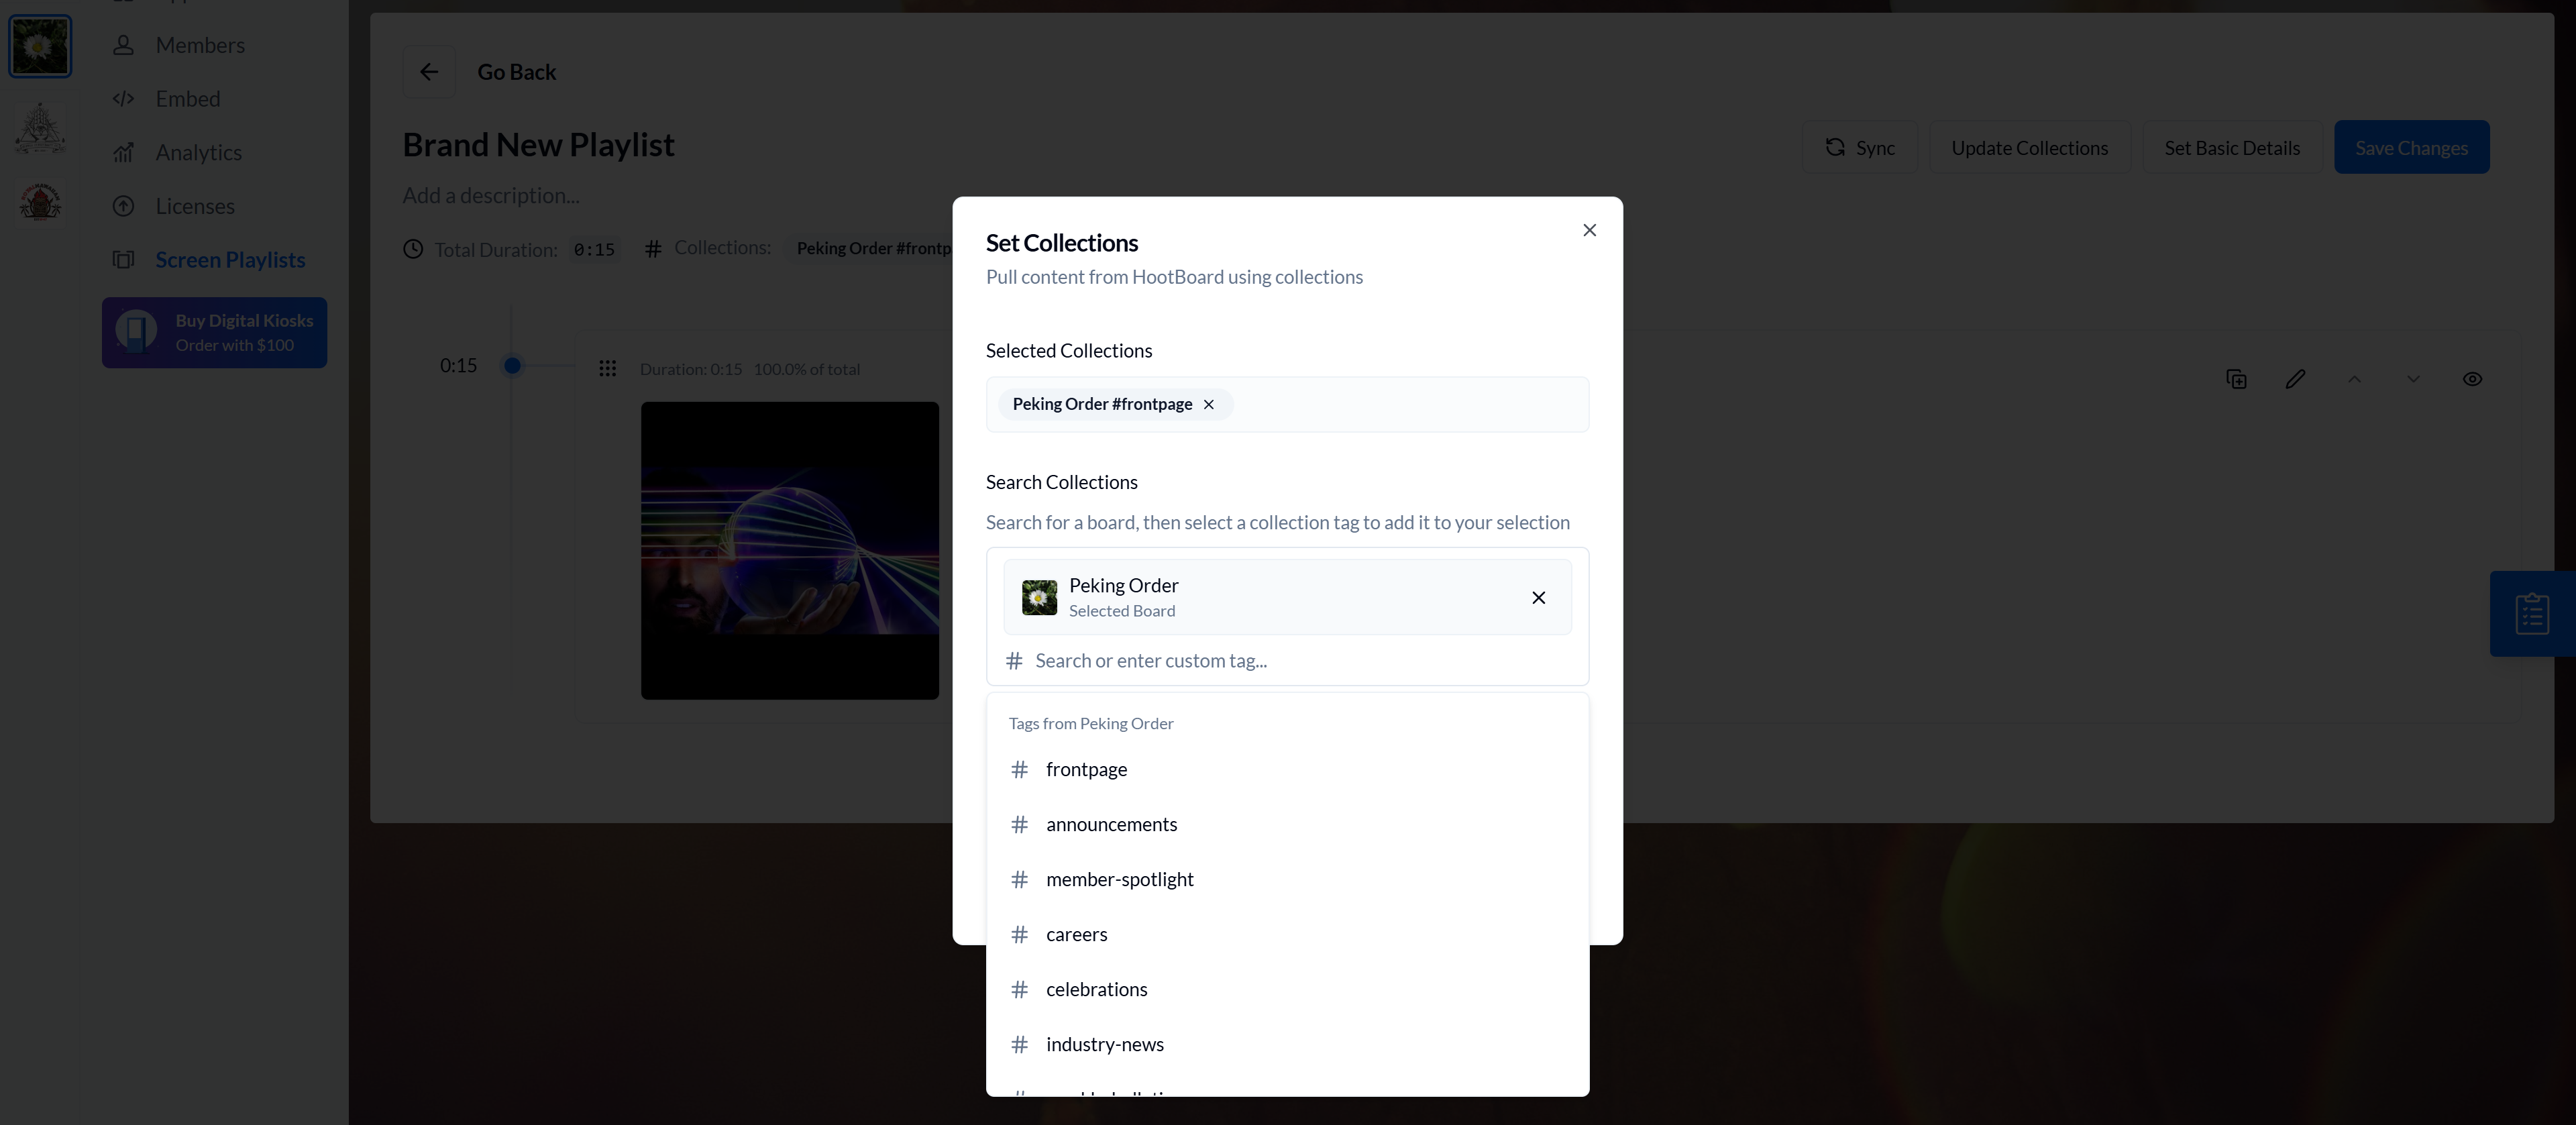This screenshot has width=2576, height=1125.
Task: Click the duplicate slide icon on the playlist item
Action: pyautogui.click(x=2236, y=379)
